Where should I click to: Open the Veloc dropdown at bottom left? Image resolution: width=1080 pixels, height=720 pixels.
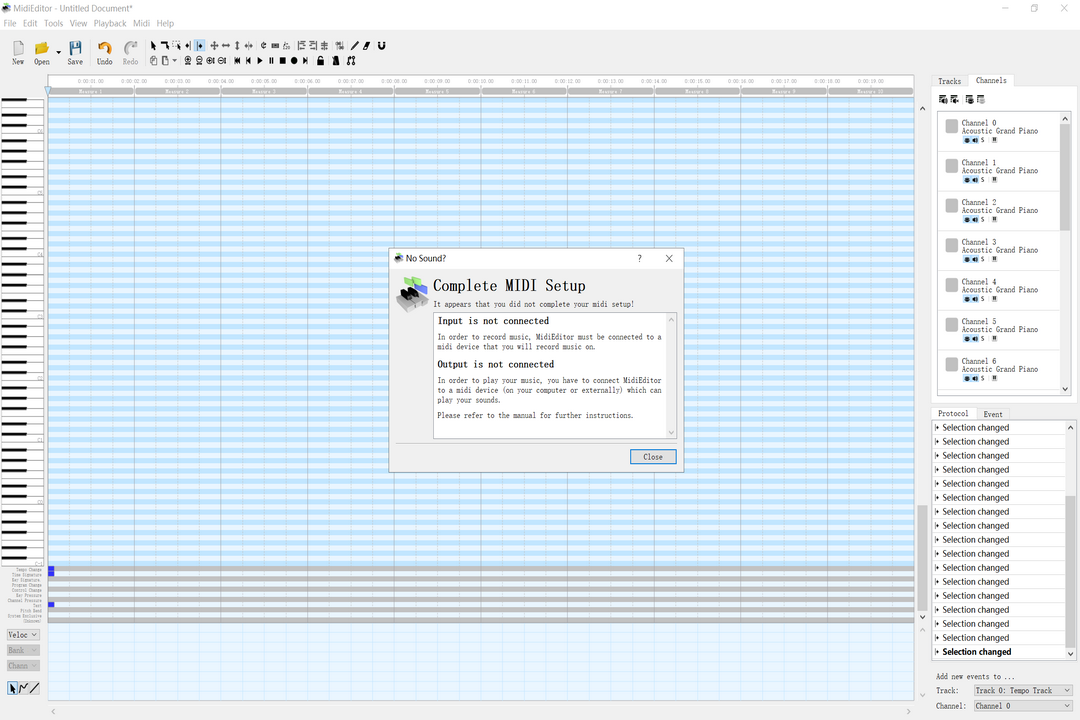tap(22, 634)
